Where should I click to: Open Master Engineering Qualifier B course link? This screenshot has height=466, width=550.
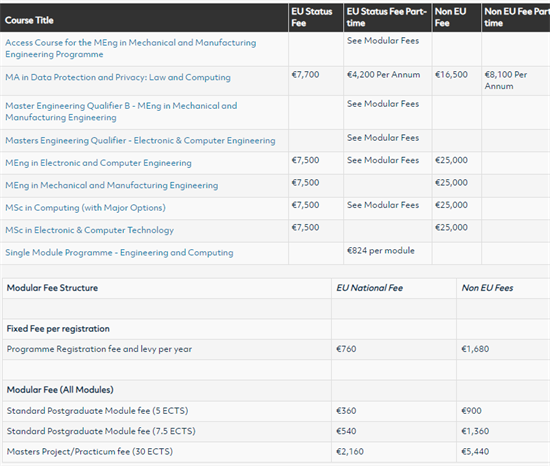point(121,112)
